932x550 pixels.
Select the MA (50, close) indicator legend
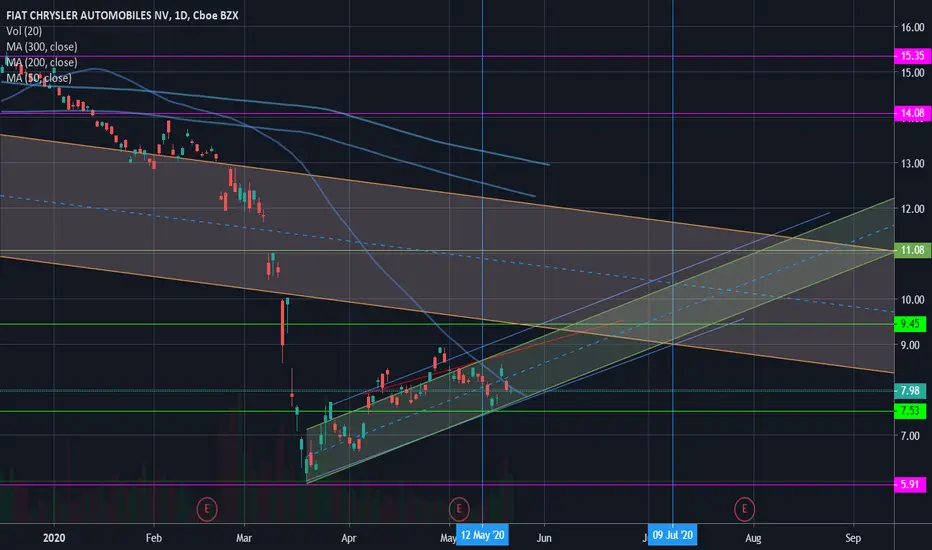point(39,78)
